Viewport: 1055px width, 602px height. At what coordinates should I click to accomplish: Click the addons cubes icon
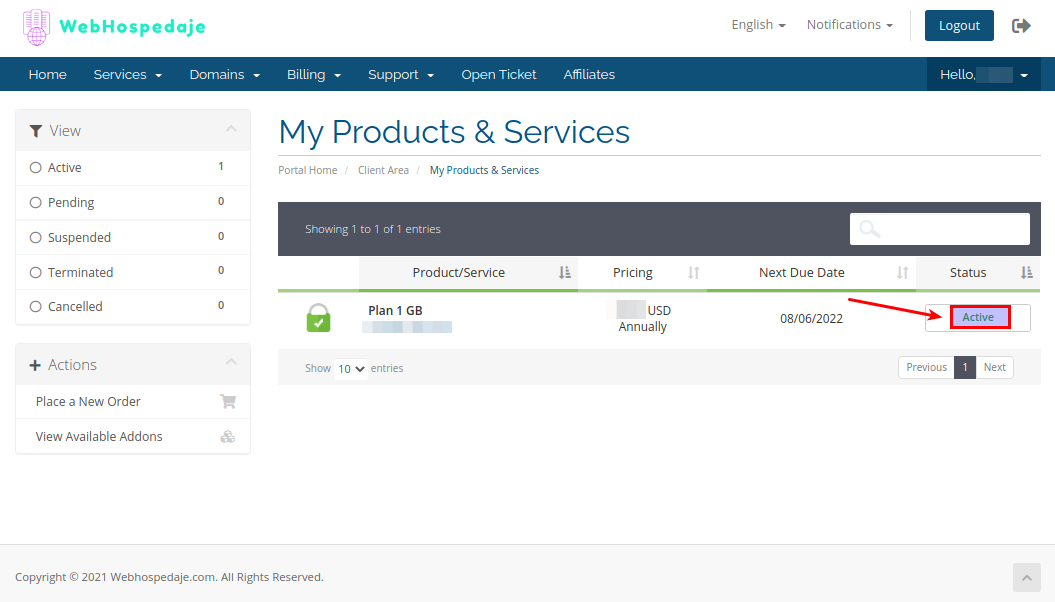click(x=228, y=437)
